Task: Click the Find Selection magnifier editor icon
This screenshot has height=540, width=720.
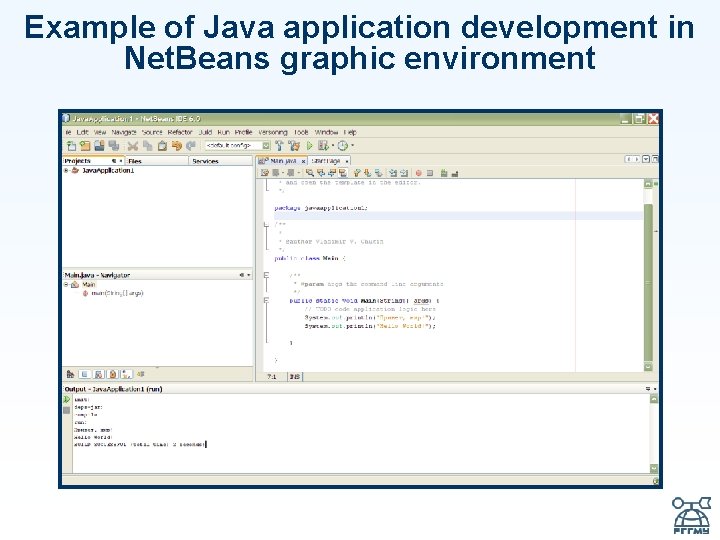Action: click(310, 173)
